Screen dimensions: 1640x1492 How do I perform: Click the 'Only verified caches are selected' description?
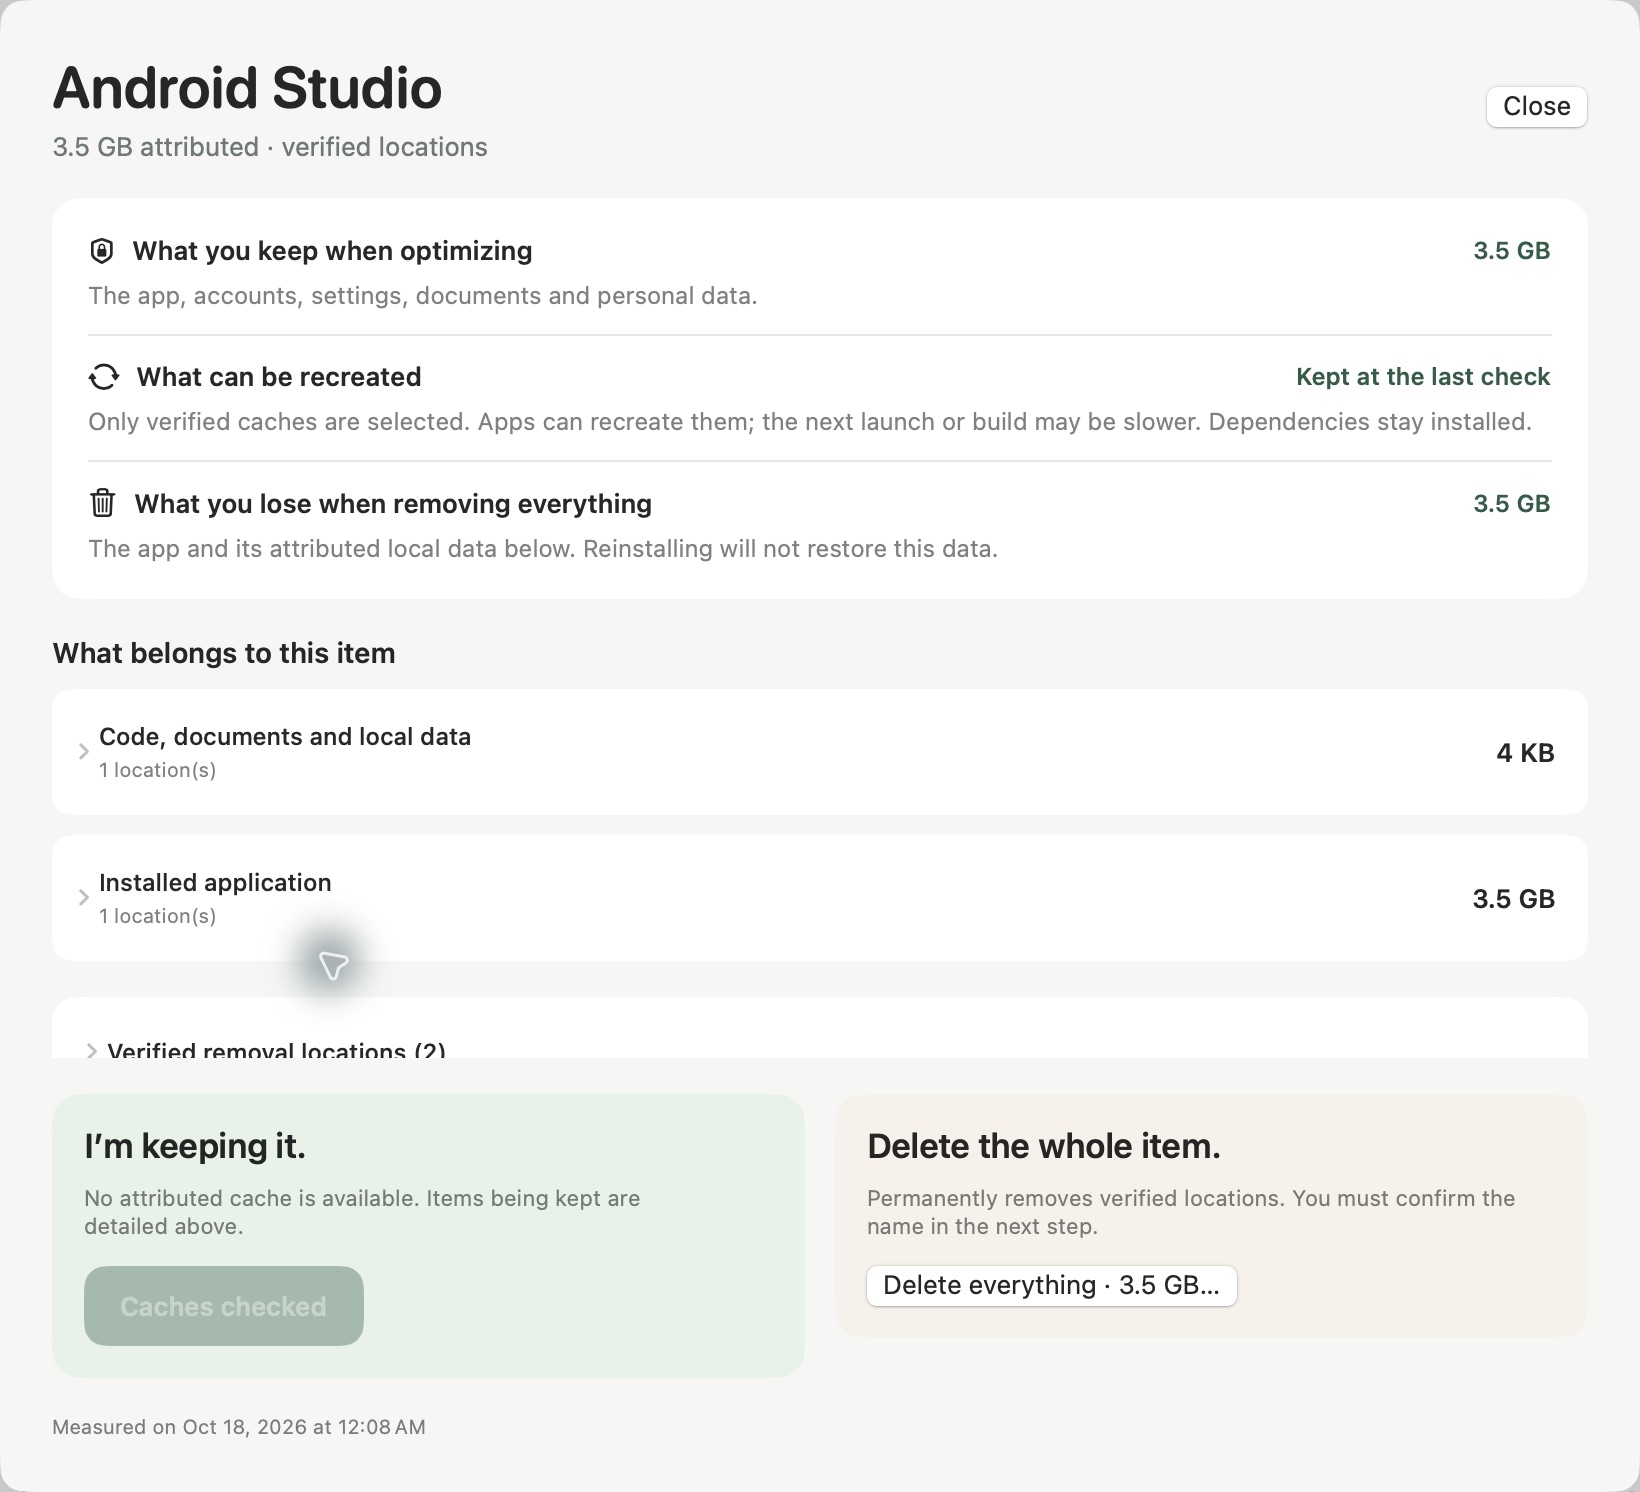[810, 422]
